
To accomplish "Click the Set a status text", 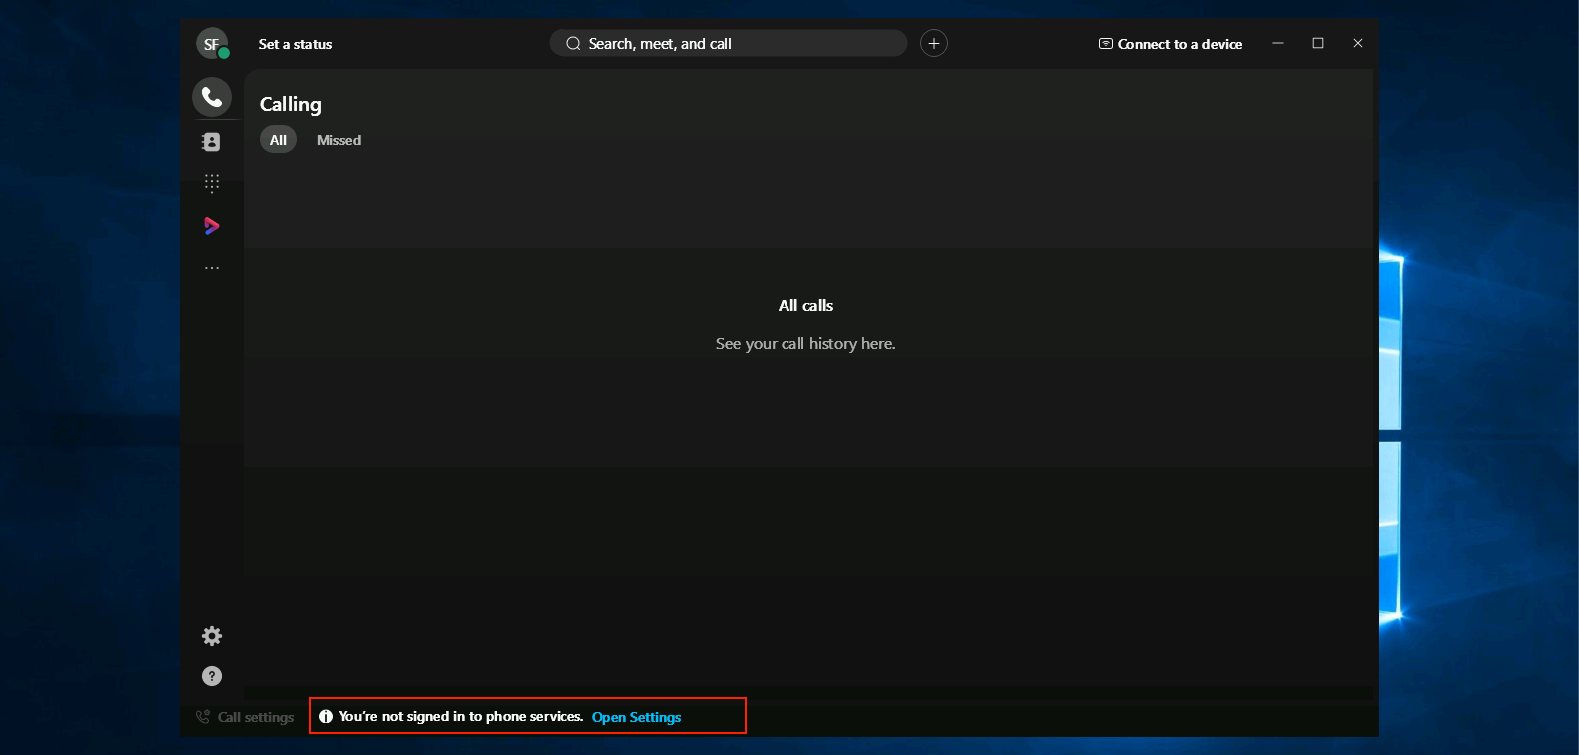I will pos(295,44).
